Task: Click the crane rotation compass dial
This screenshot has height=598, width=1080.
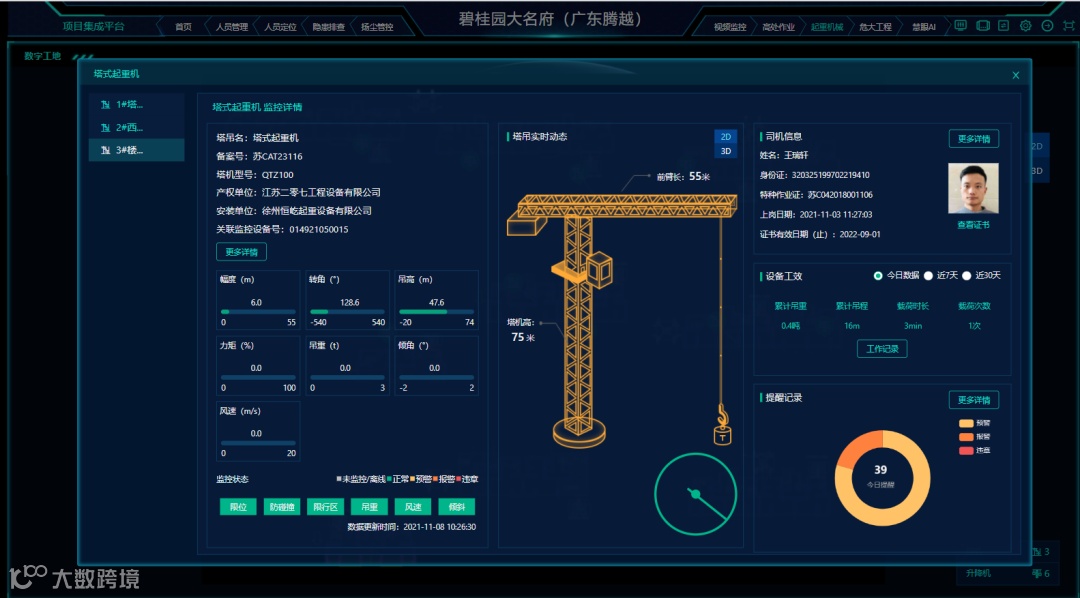Action: [695, 494]
